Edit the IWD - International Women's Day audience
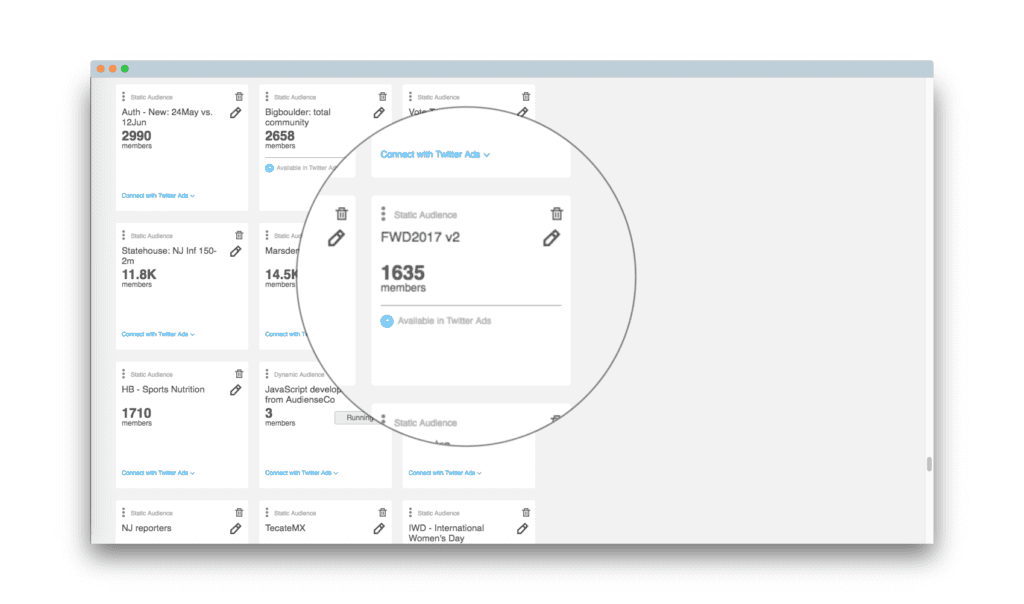The width and height of the screenshot is (1024, 604). [x=522, y=529]
